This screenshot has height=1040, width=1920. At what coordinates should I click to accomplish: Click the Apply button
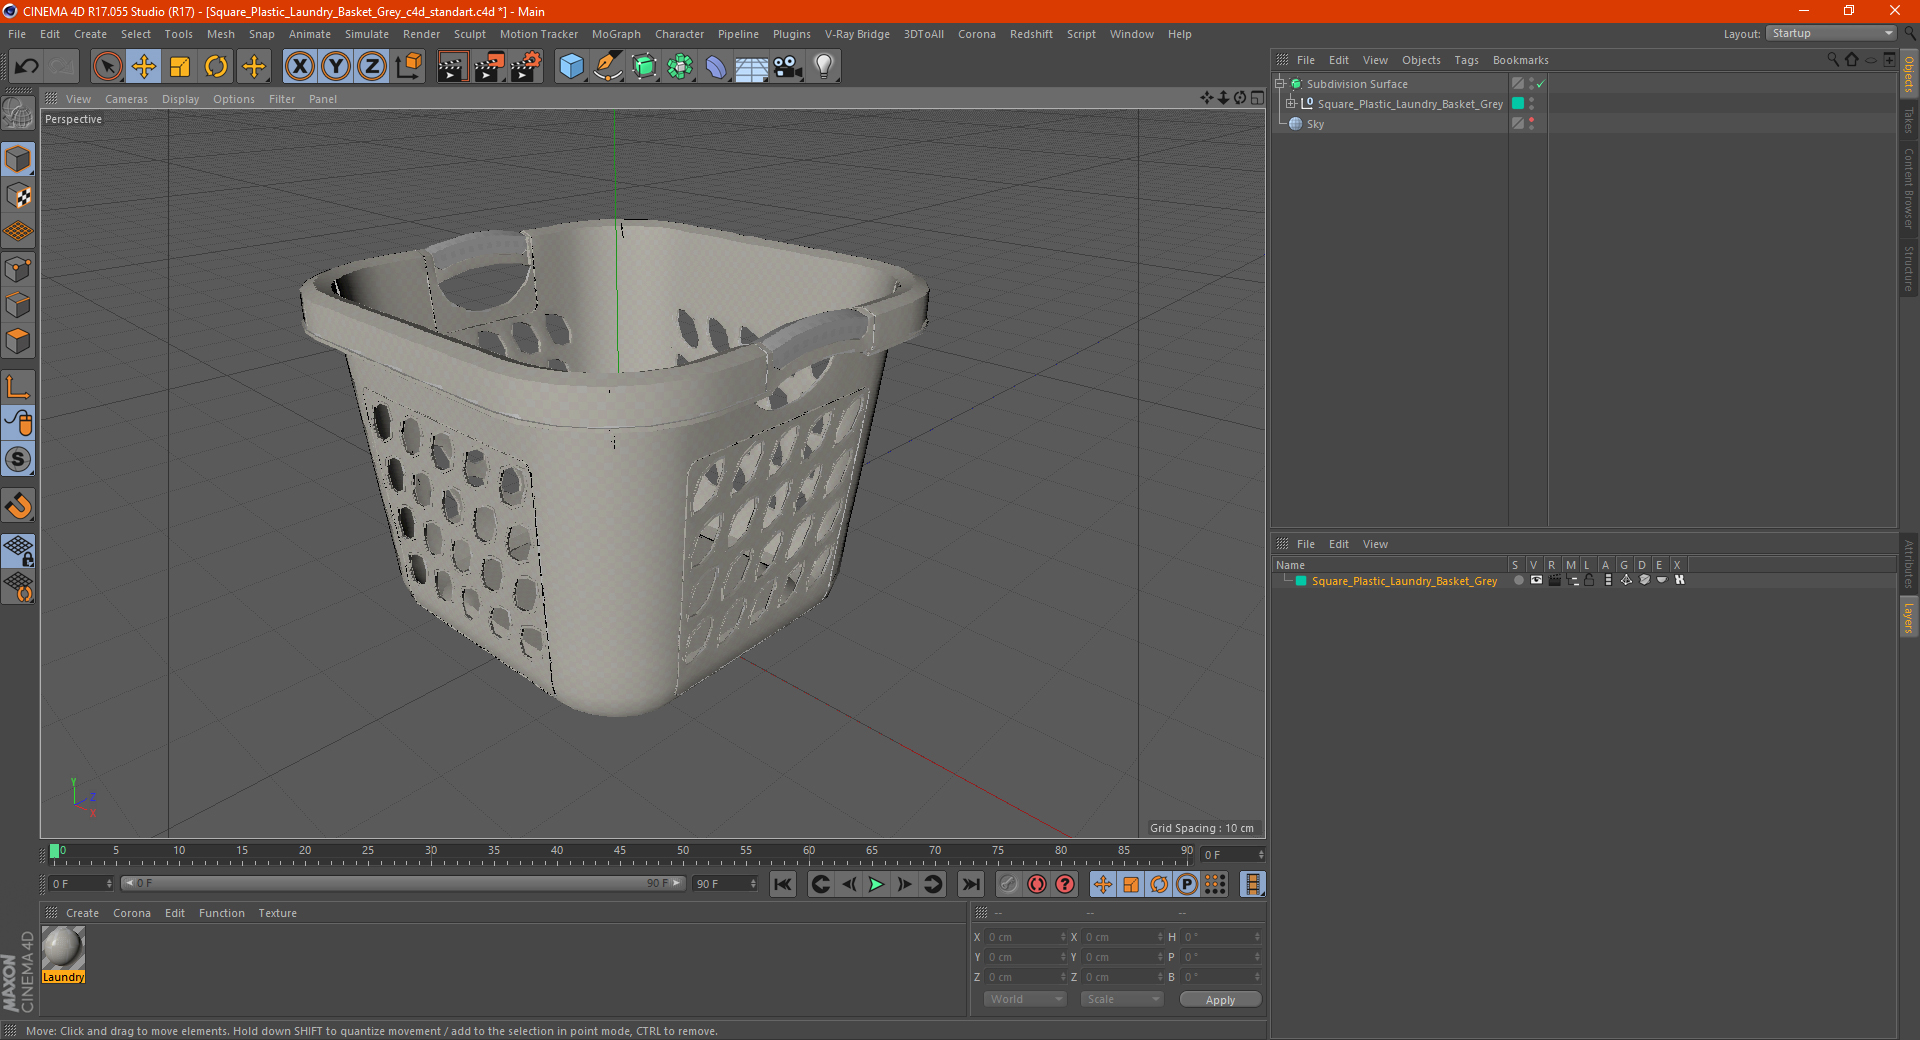point(1220,999)
